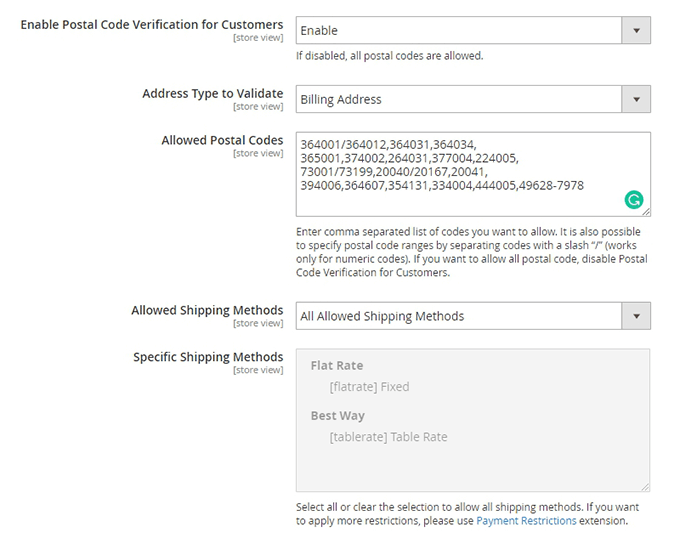Select the [flatrate] Fixed shipping option
Image resolution: width=680 pixels, height=544 pixels.
point(369,387)
